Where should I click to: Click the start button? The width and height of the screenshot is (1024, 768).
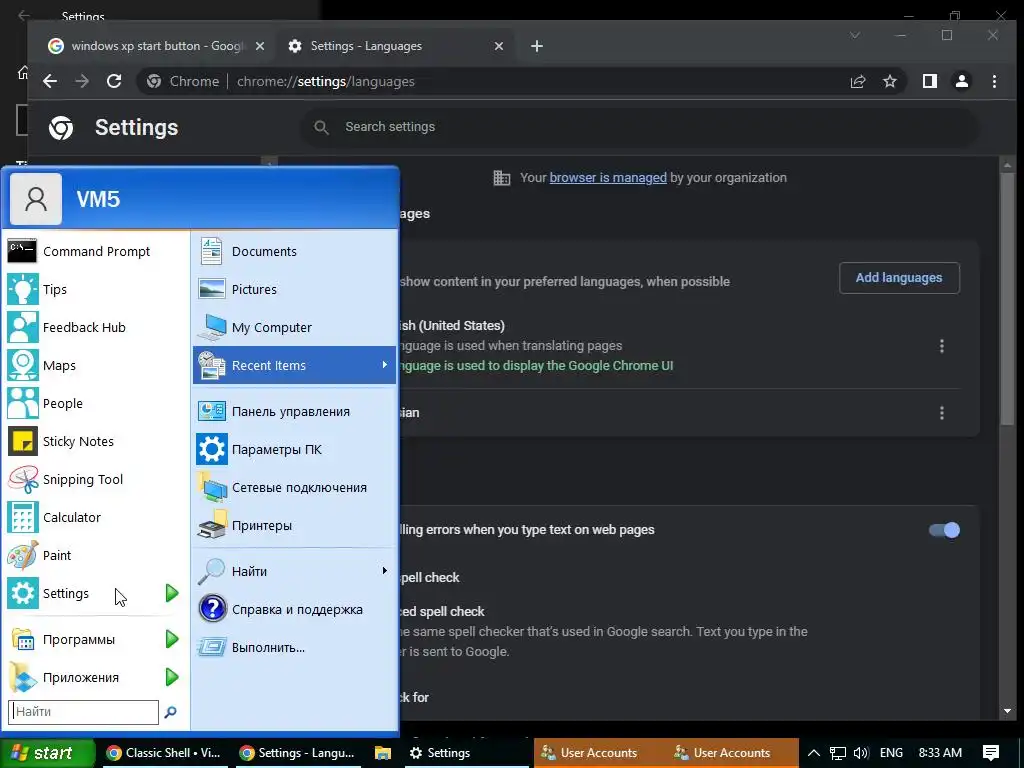tap(47, 753)
